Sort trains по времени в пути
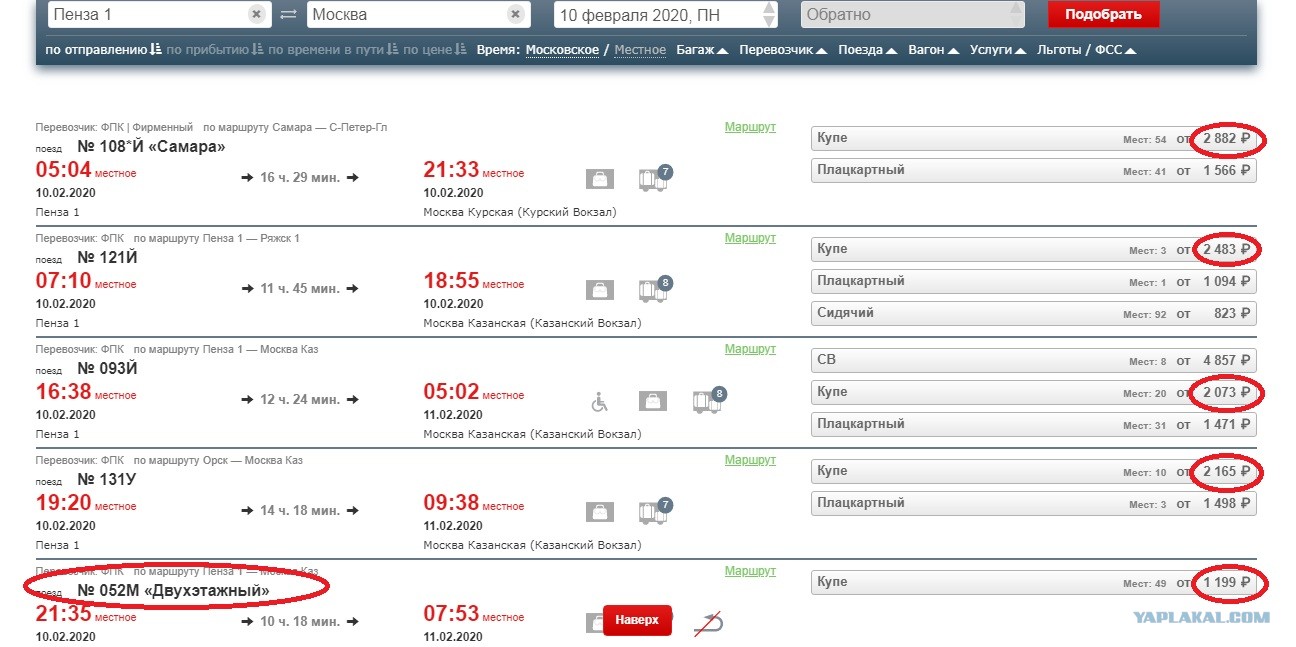1296x647 pixels. 335,50
